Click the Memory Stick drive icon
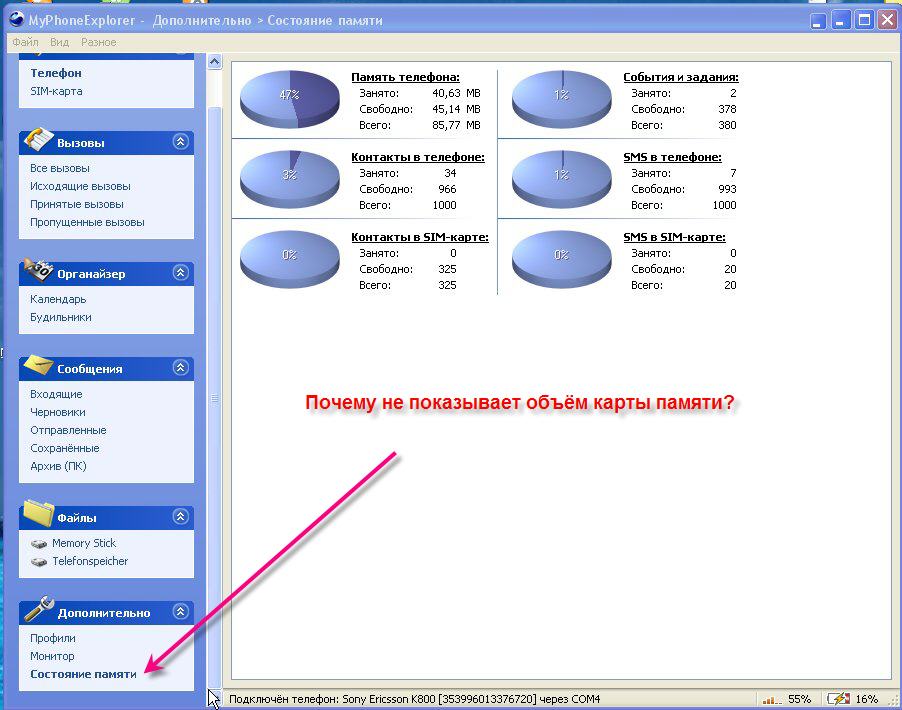The width and height of the screenshot is (902, 710). (39, 544)
